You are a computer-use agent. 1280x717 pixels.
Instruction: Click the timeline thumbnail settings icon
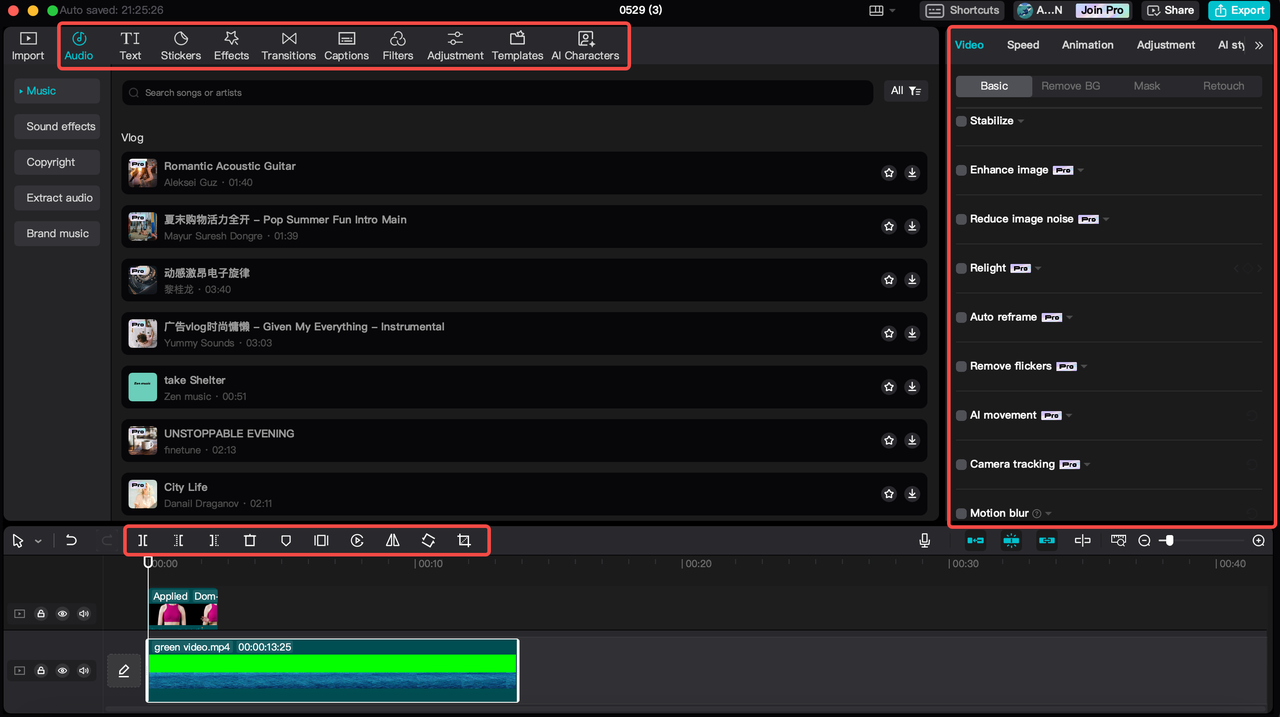[x=1118, y=540]
